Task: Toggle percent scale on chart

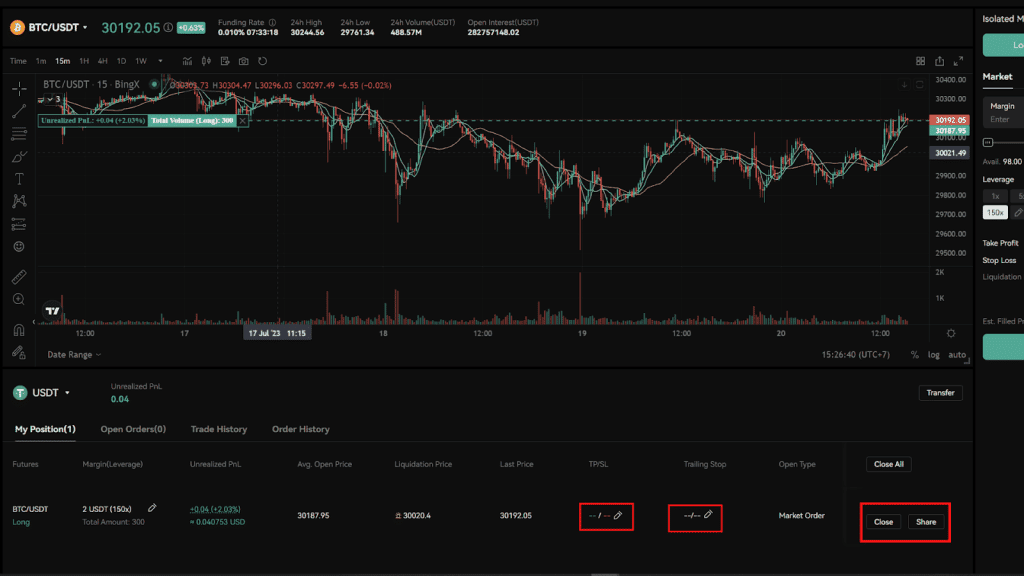Action: coord(914,355)
